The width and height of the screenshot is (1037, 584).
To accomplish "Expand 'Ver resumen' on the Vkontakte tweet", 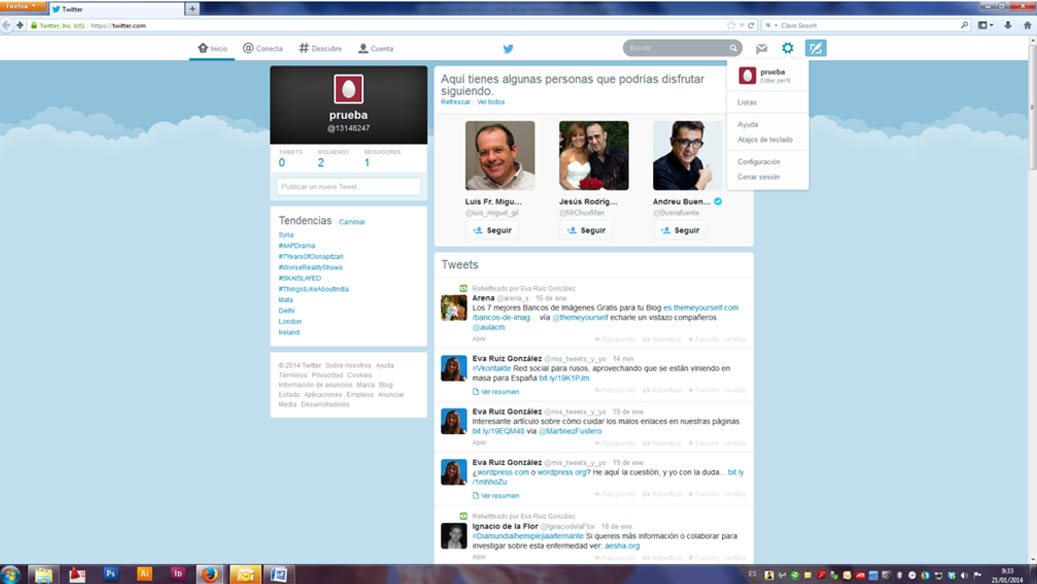I will (x=499, y=392).
